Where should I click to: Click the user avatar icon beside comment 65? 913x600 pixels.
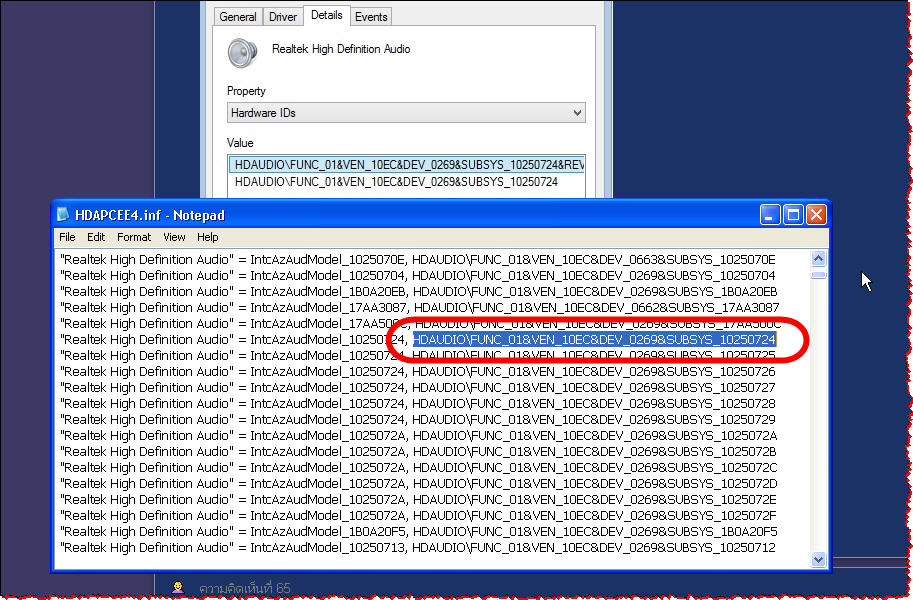point(179,587)
